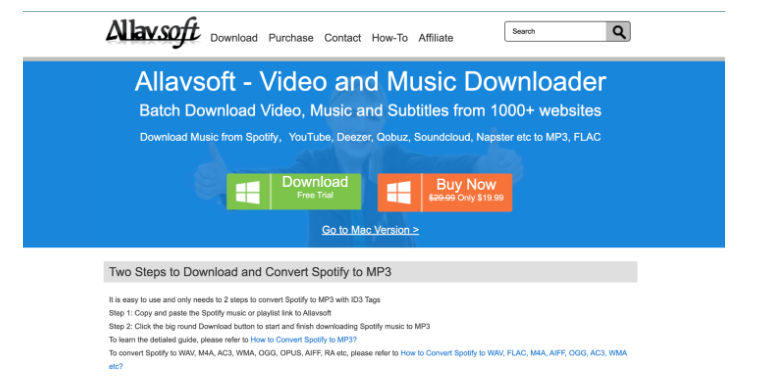Follow the Go to Mac Version link
Screen dimensions: 768x378
coord(370,230)
